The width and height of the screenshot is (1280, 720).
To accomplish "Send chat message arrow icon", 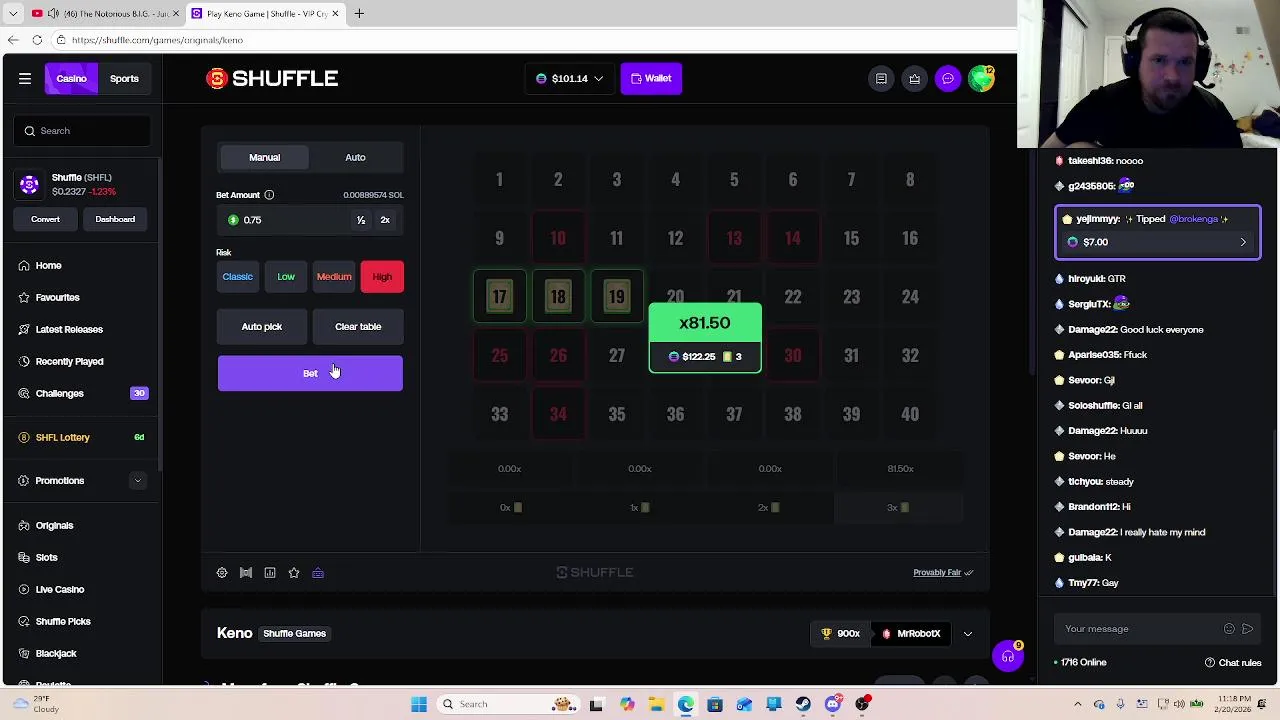I will pos(1247,629).
